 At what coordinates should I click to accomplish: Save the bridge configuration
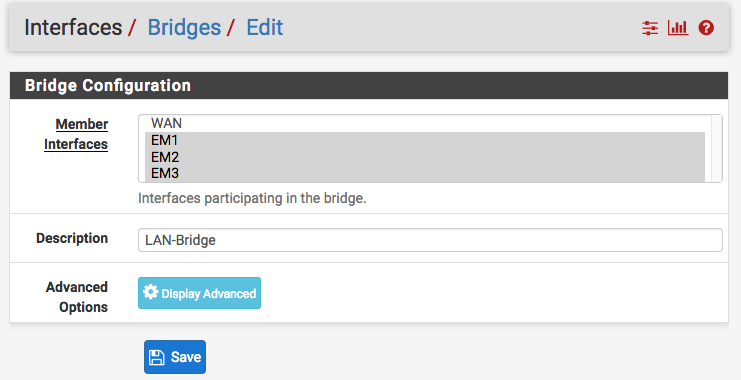(175, 357)
